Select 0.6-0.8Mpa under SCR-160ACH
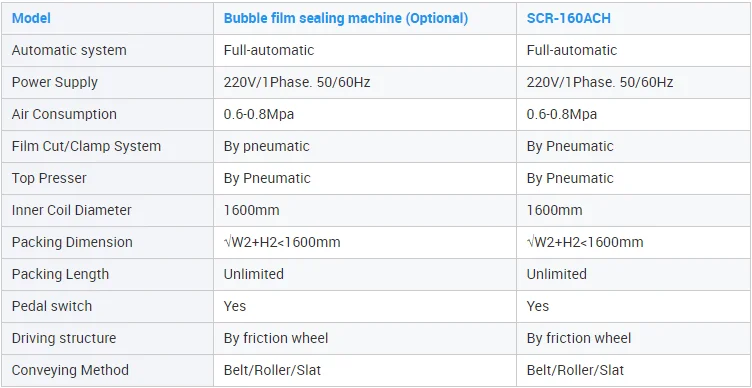This screenshot has height=388, width=752. tap(562, 114)
